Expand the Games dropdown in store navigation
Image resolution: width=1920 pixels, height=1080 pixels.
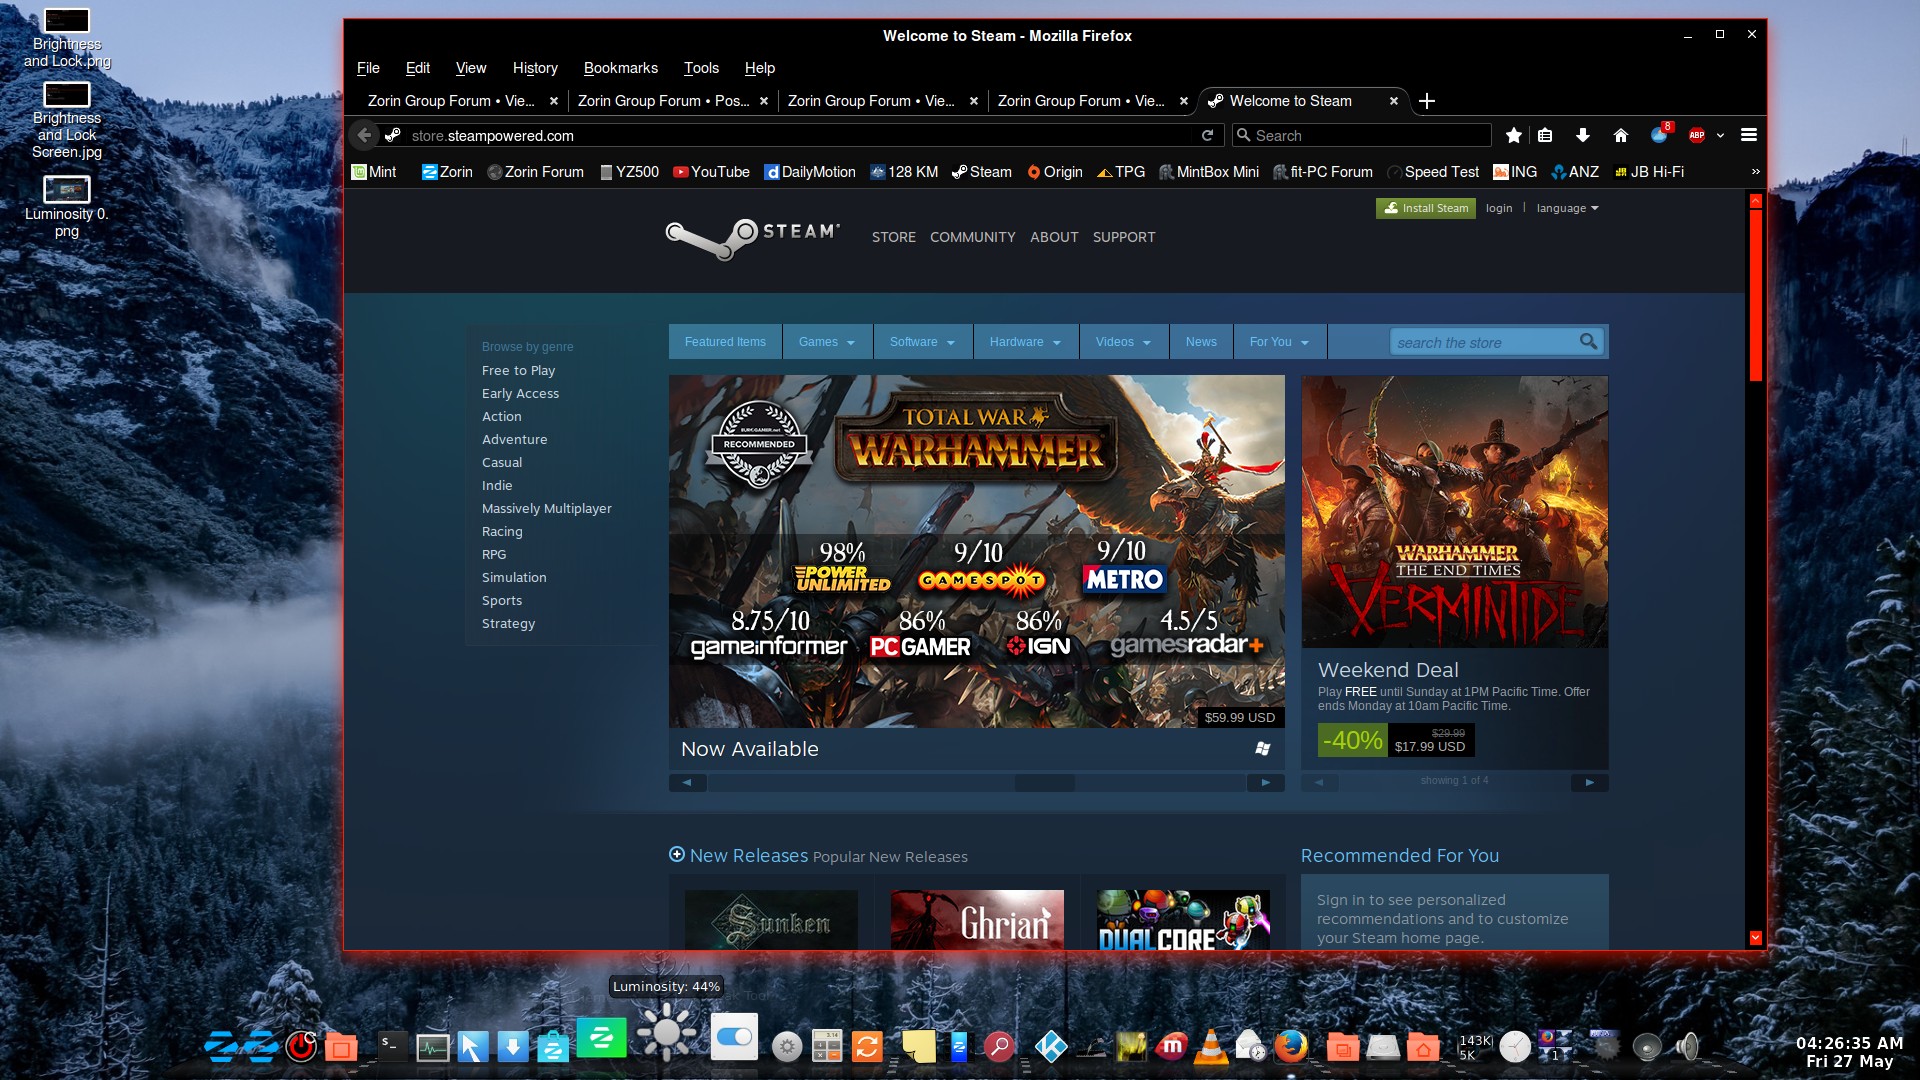click(827, 342)
